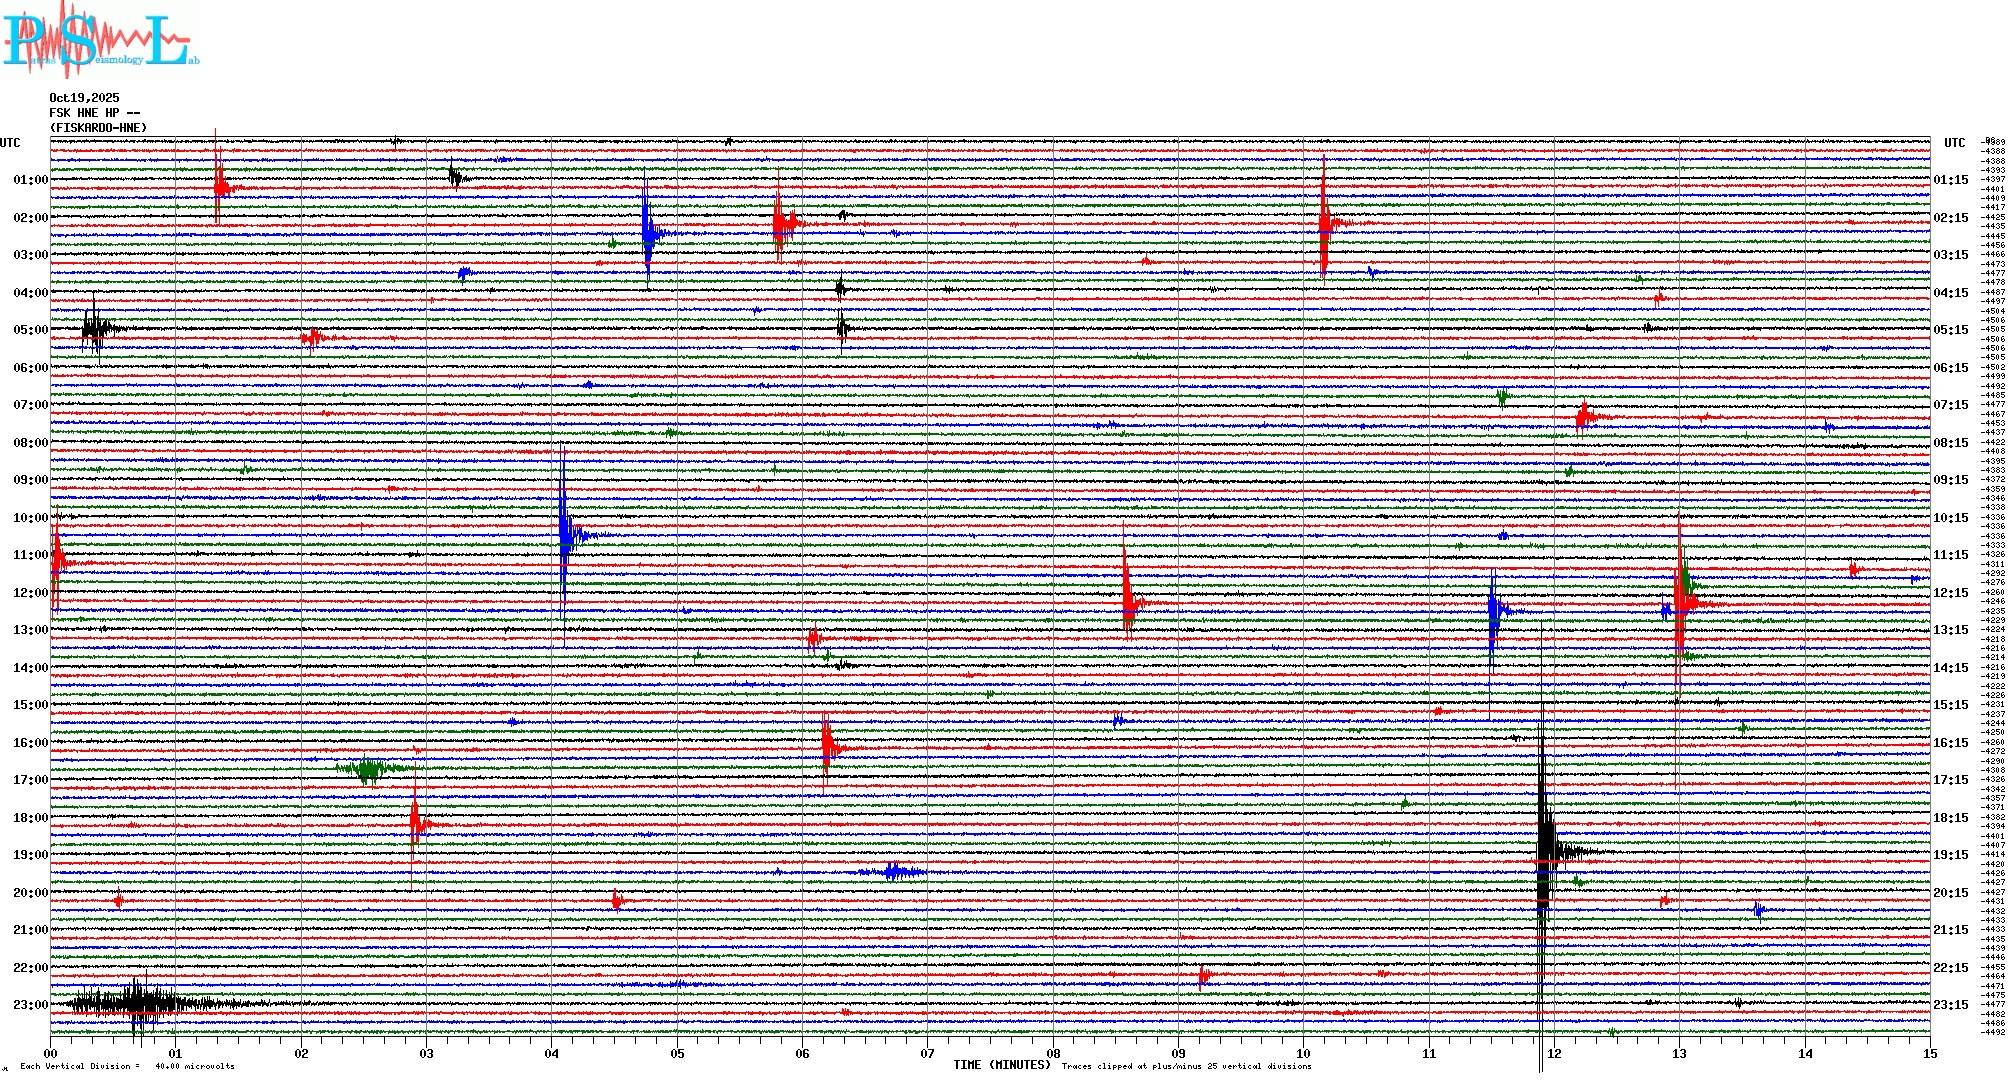Click the FSK HNE HP station text

tap(94, 113)
